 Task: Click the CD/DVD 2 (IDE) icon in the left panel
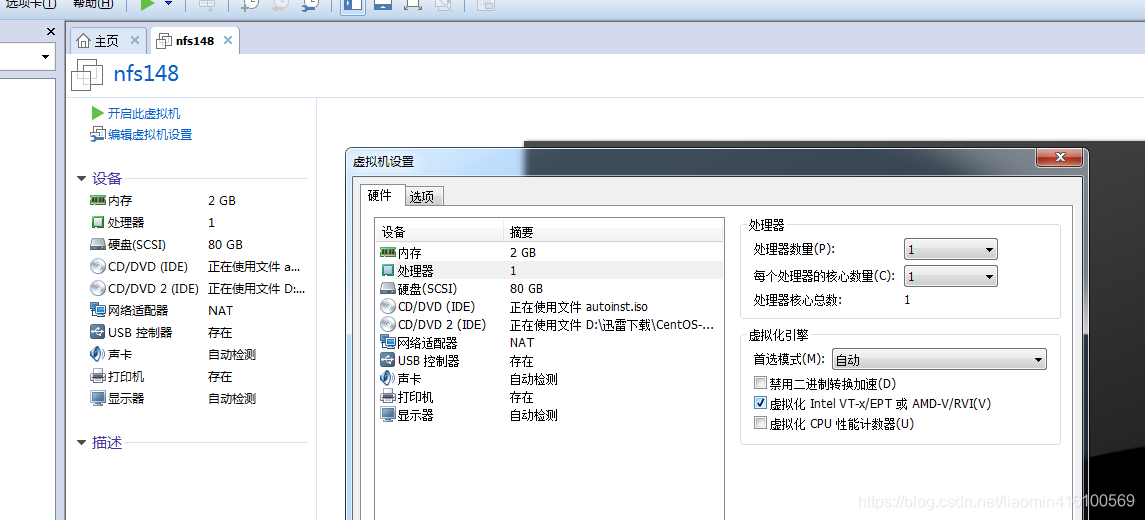tap(98, 288)
